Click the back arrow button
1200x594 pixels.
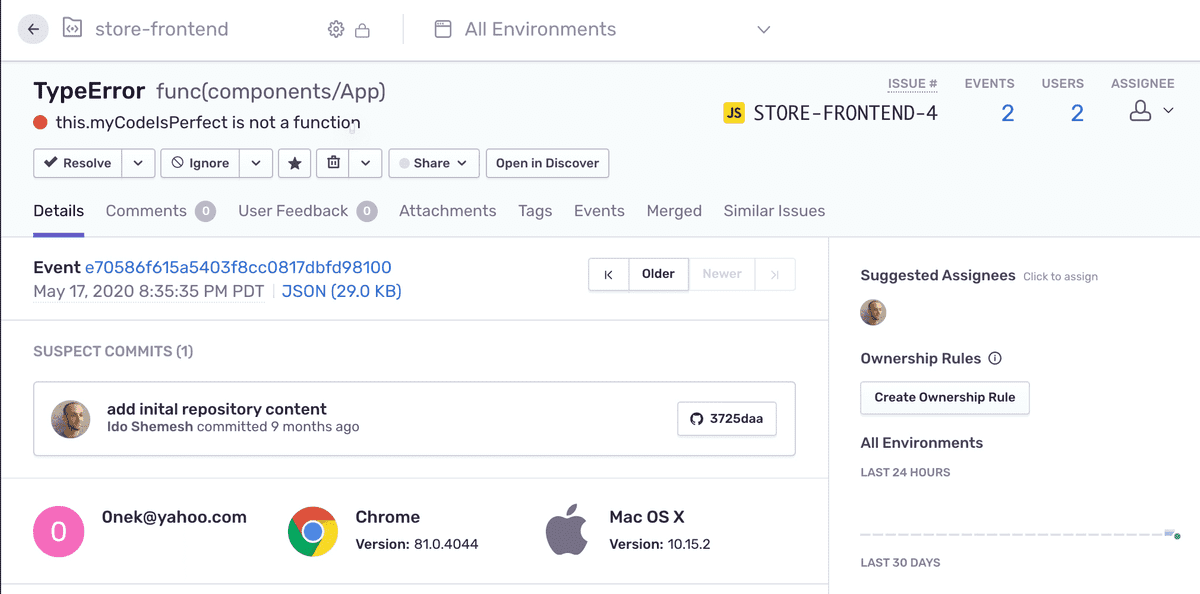tap(33, 29)
